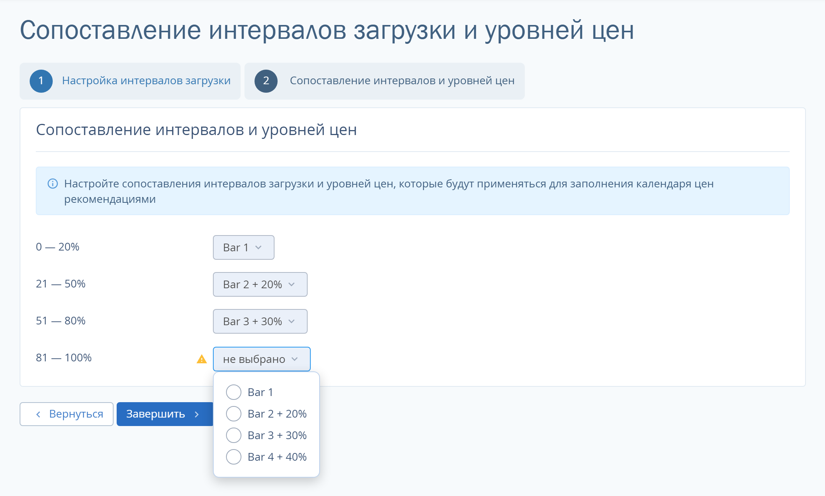Open the dropdown for the 21 — 50% interval
This screenshot has width=825, height=496.
coord(260,284)
